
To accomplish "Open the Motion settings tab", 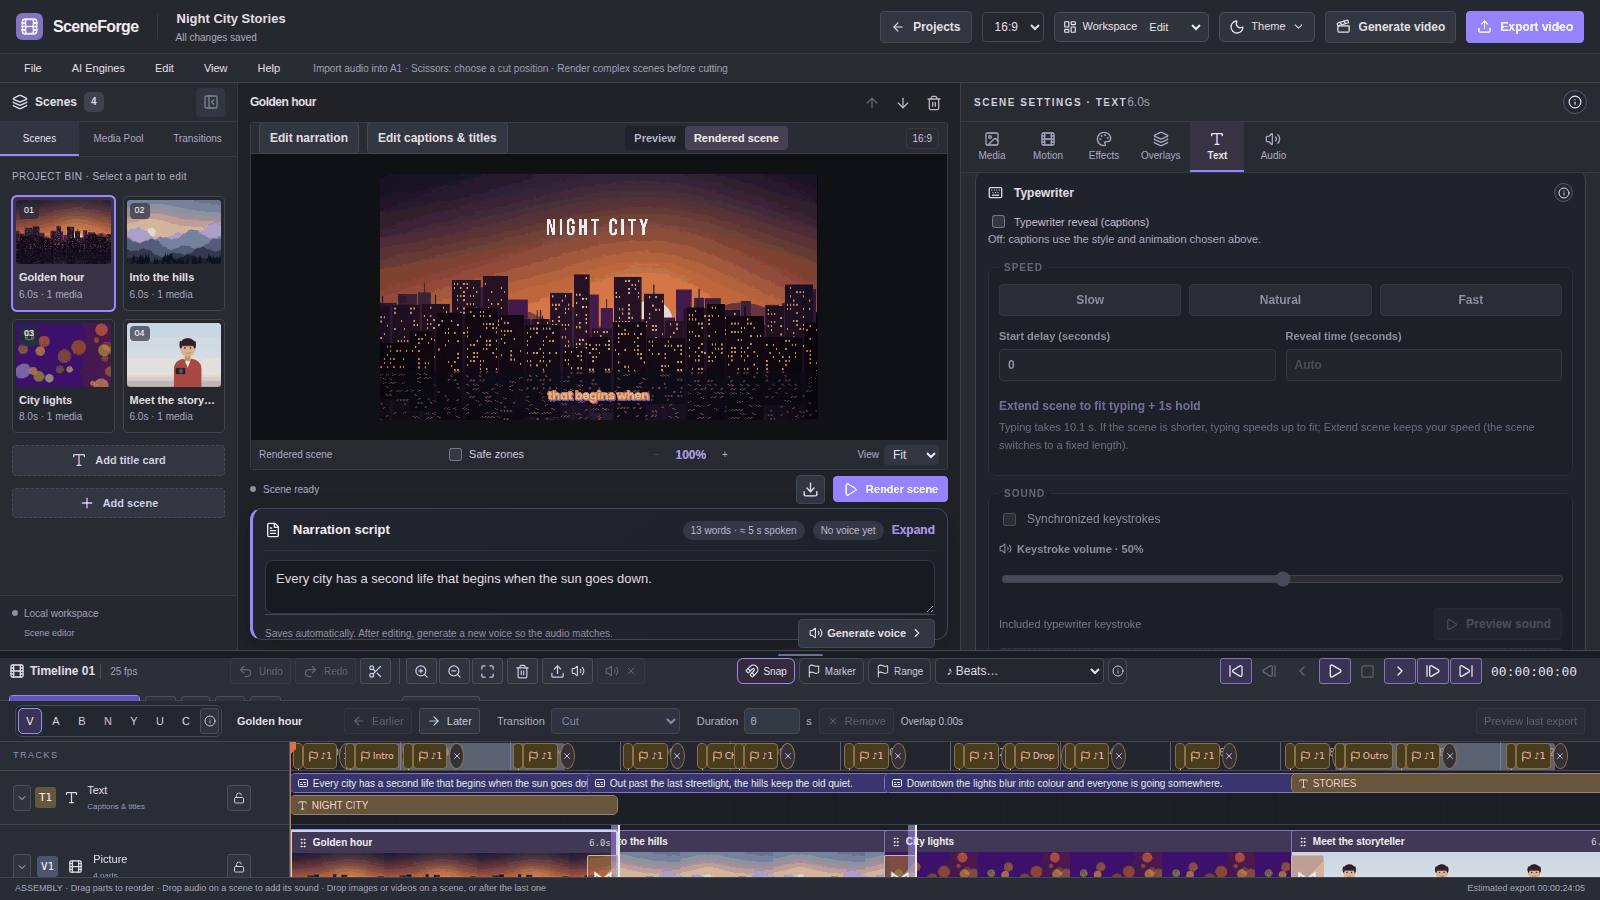I will click(1048, 146).
